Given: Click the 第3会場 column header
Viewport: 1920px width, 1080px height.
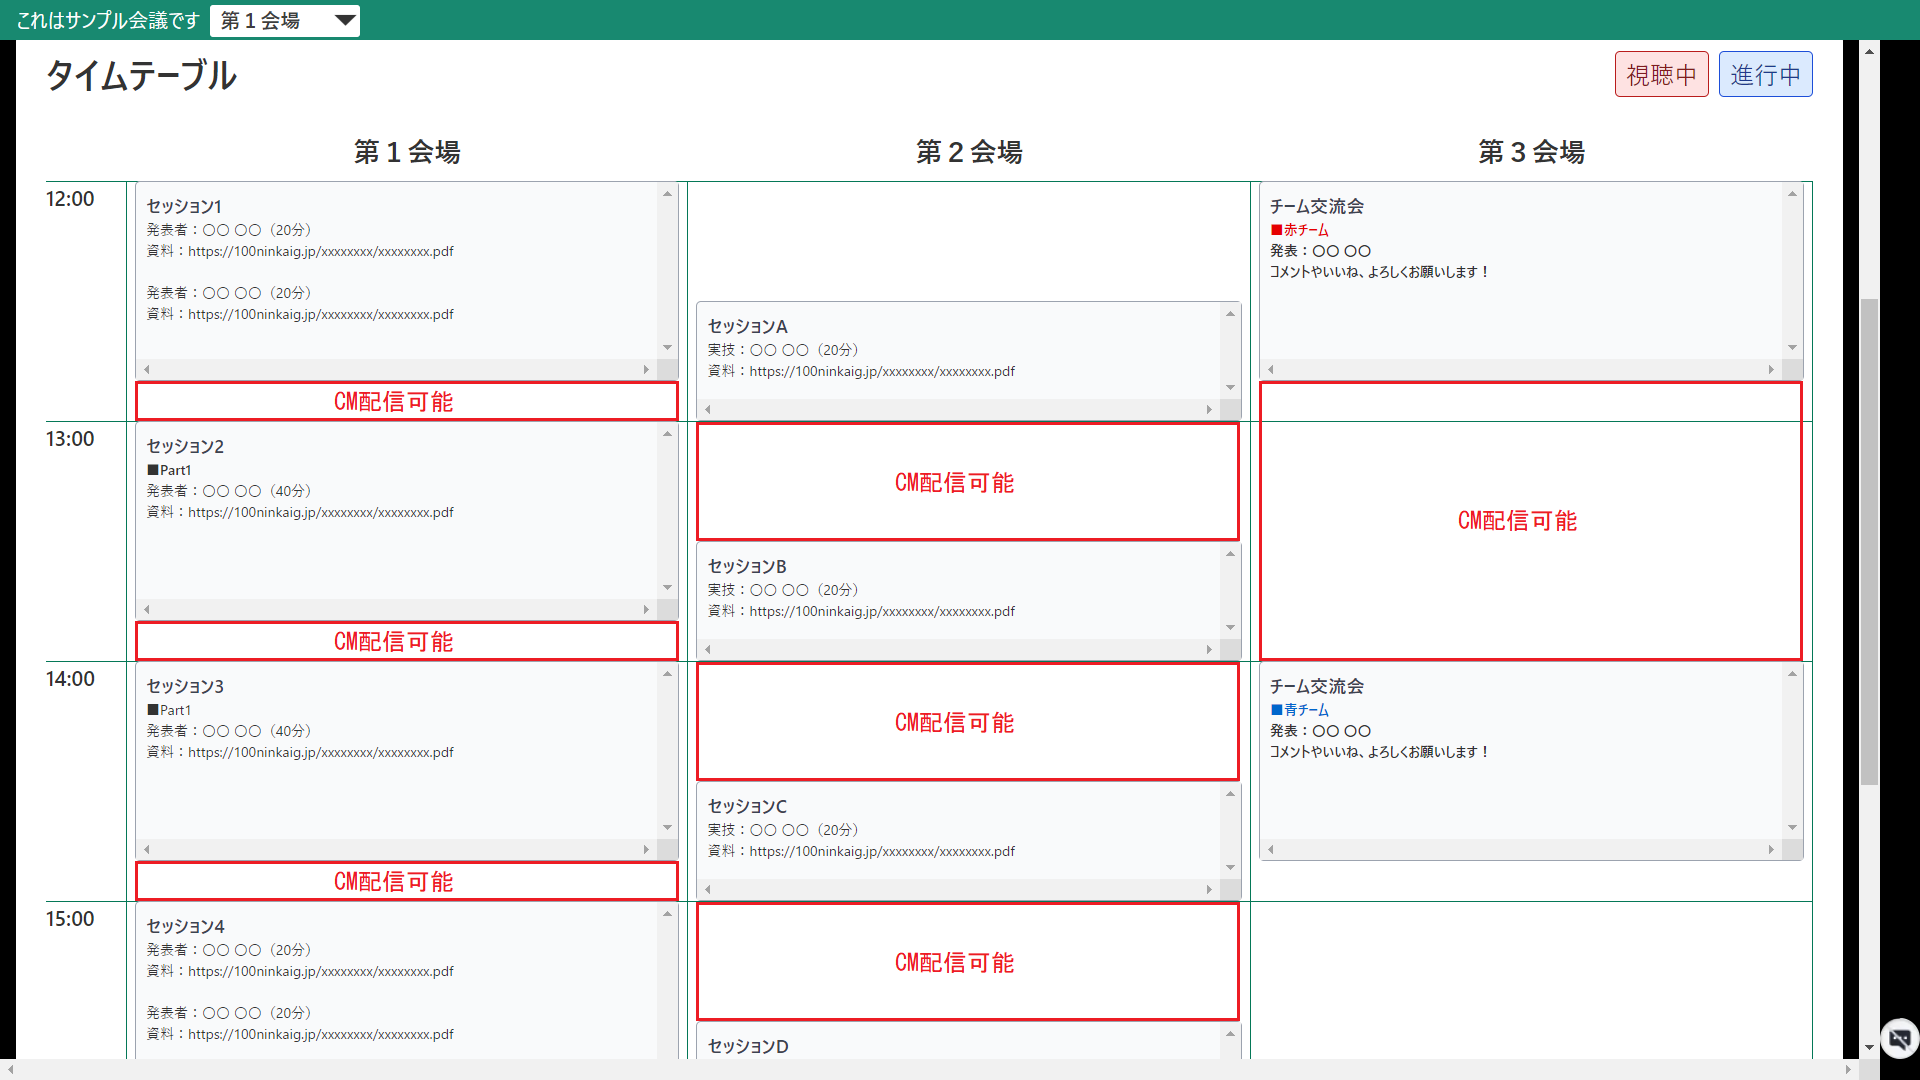Looking at the screenshot, I should pos(1531,152).
